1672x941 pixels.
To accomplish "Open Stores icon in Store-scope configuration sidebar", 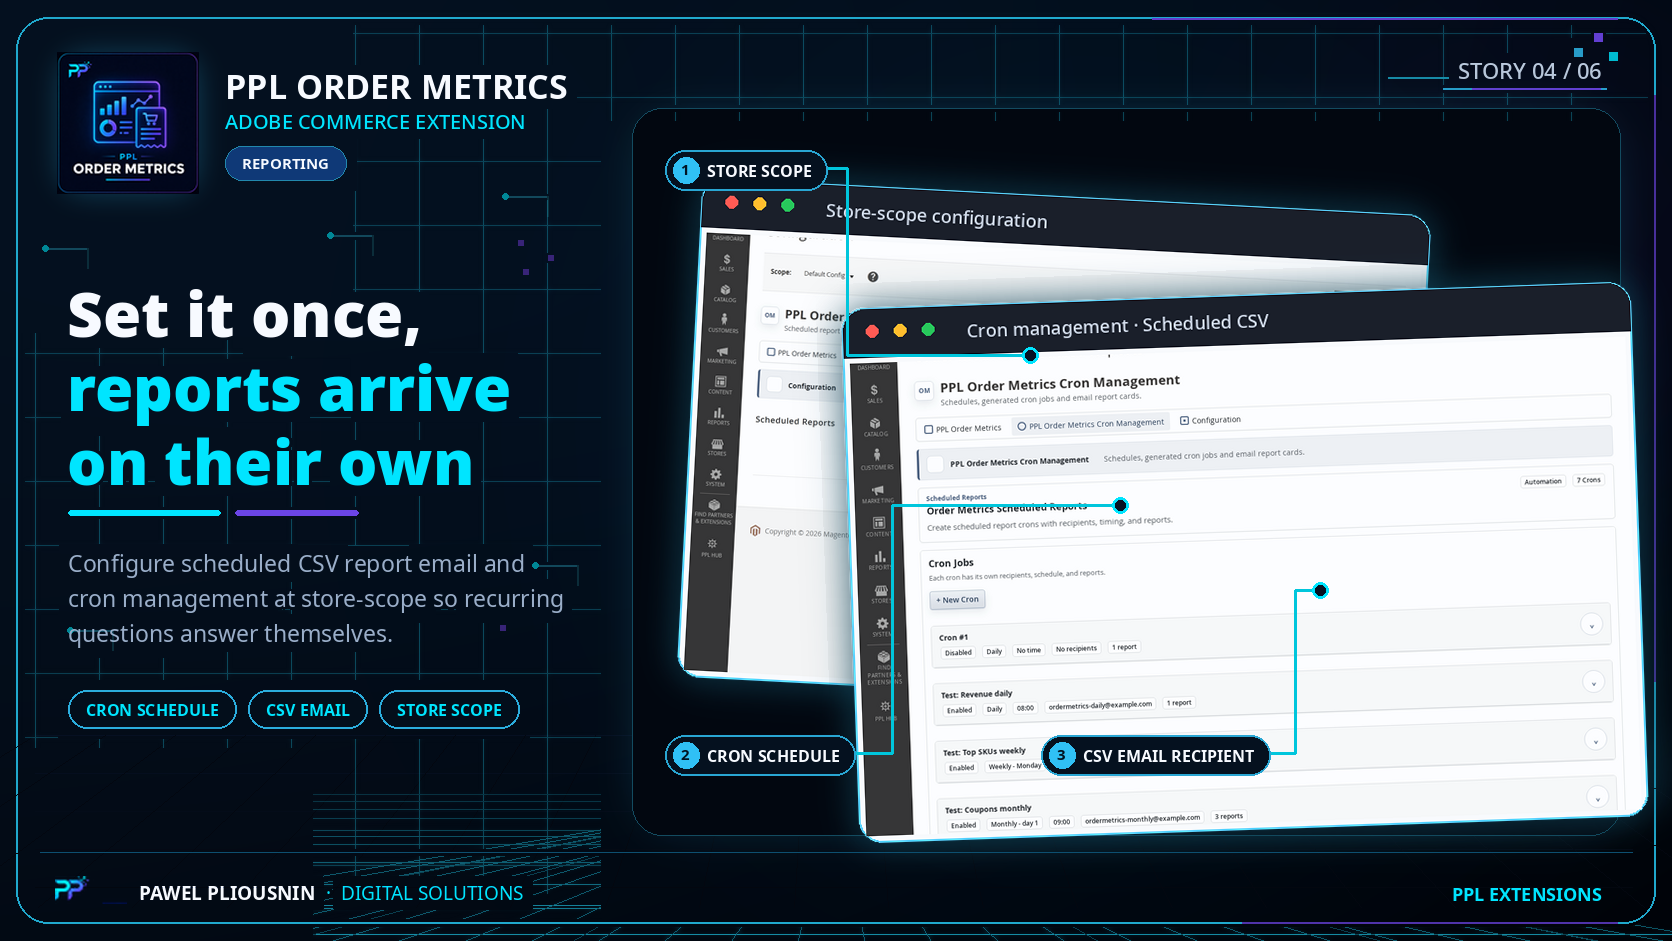I will coord(717,446).
